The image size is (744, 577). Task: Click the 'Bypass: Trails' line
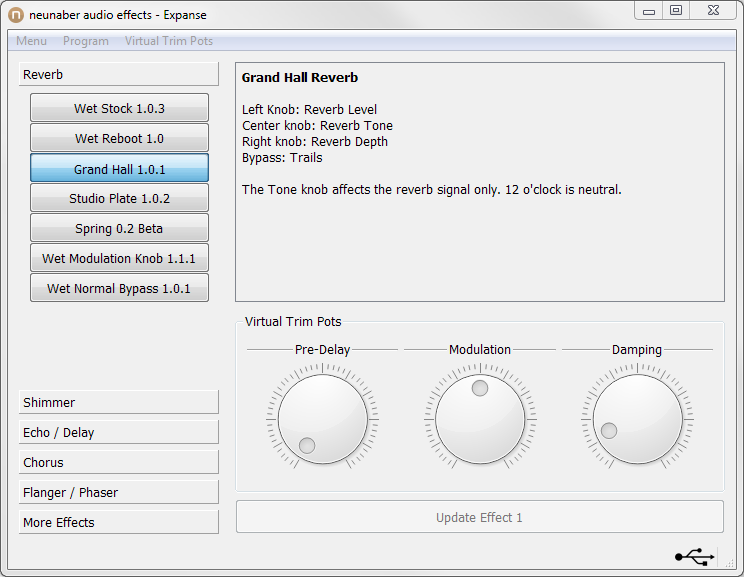point(282,158)
